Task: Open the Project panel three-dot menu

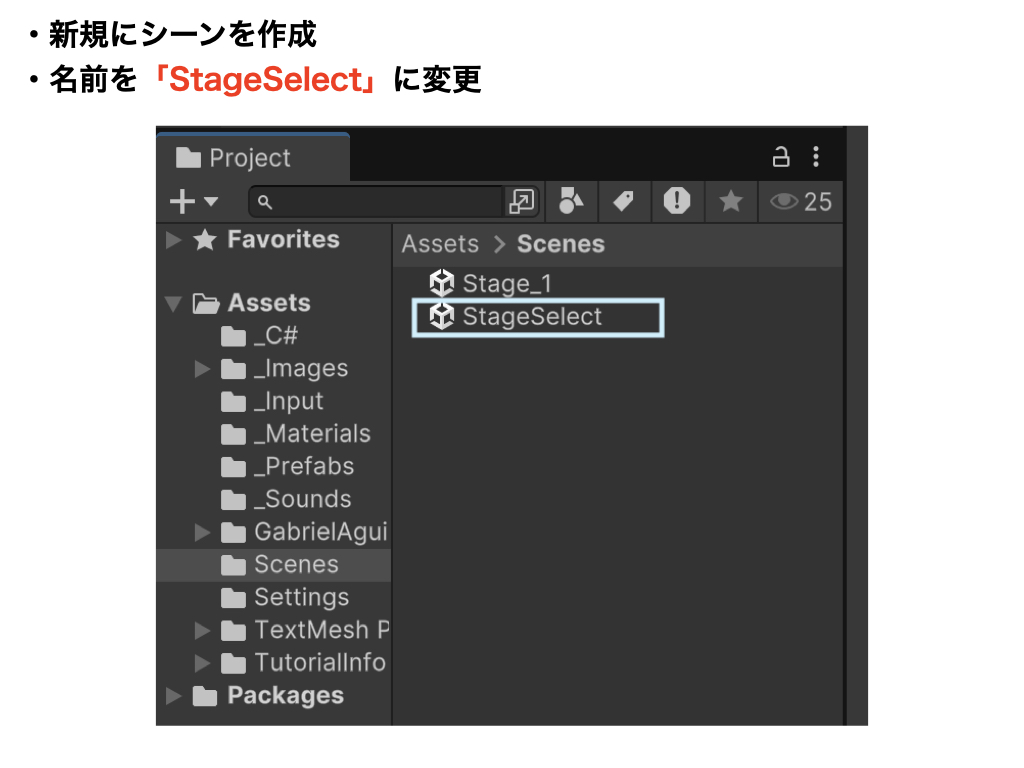Action: 816,157
